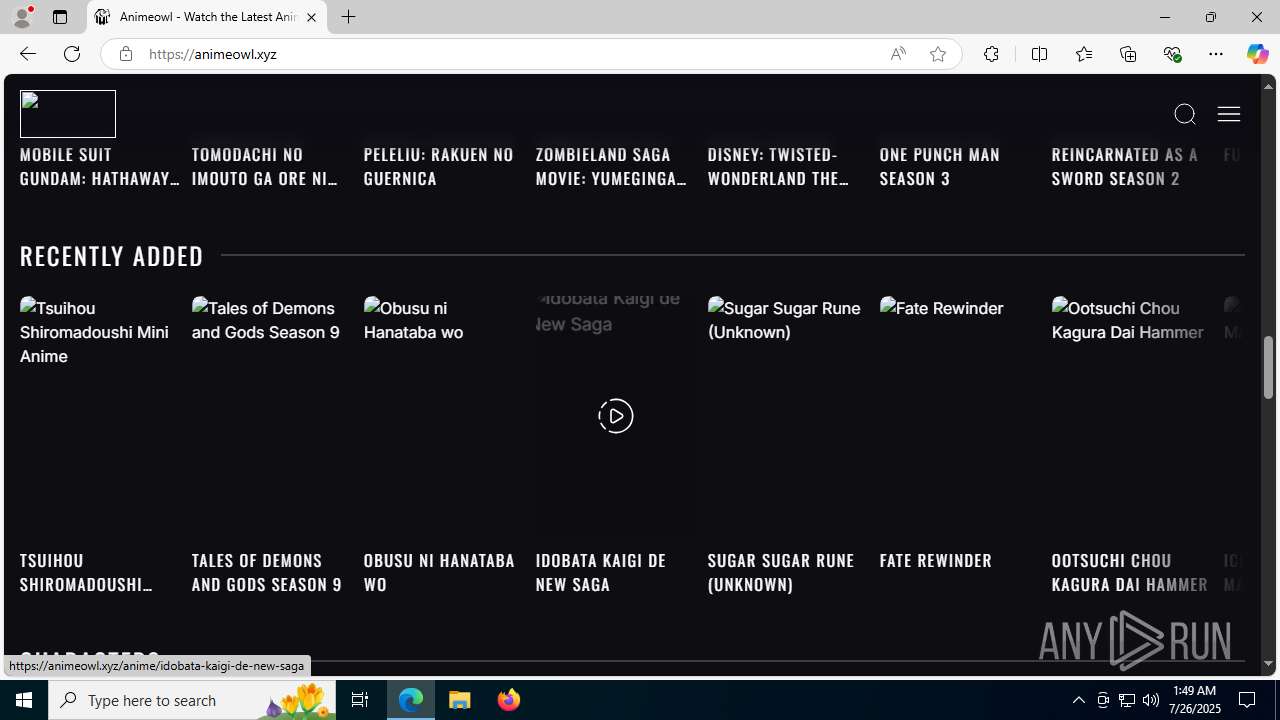Viewport: 1280px width, 720px height.
Task: Click Tales of Demons and Gods Season 9 title
Action: point(267,572)
